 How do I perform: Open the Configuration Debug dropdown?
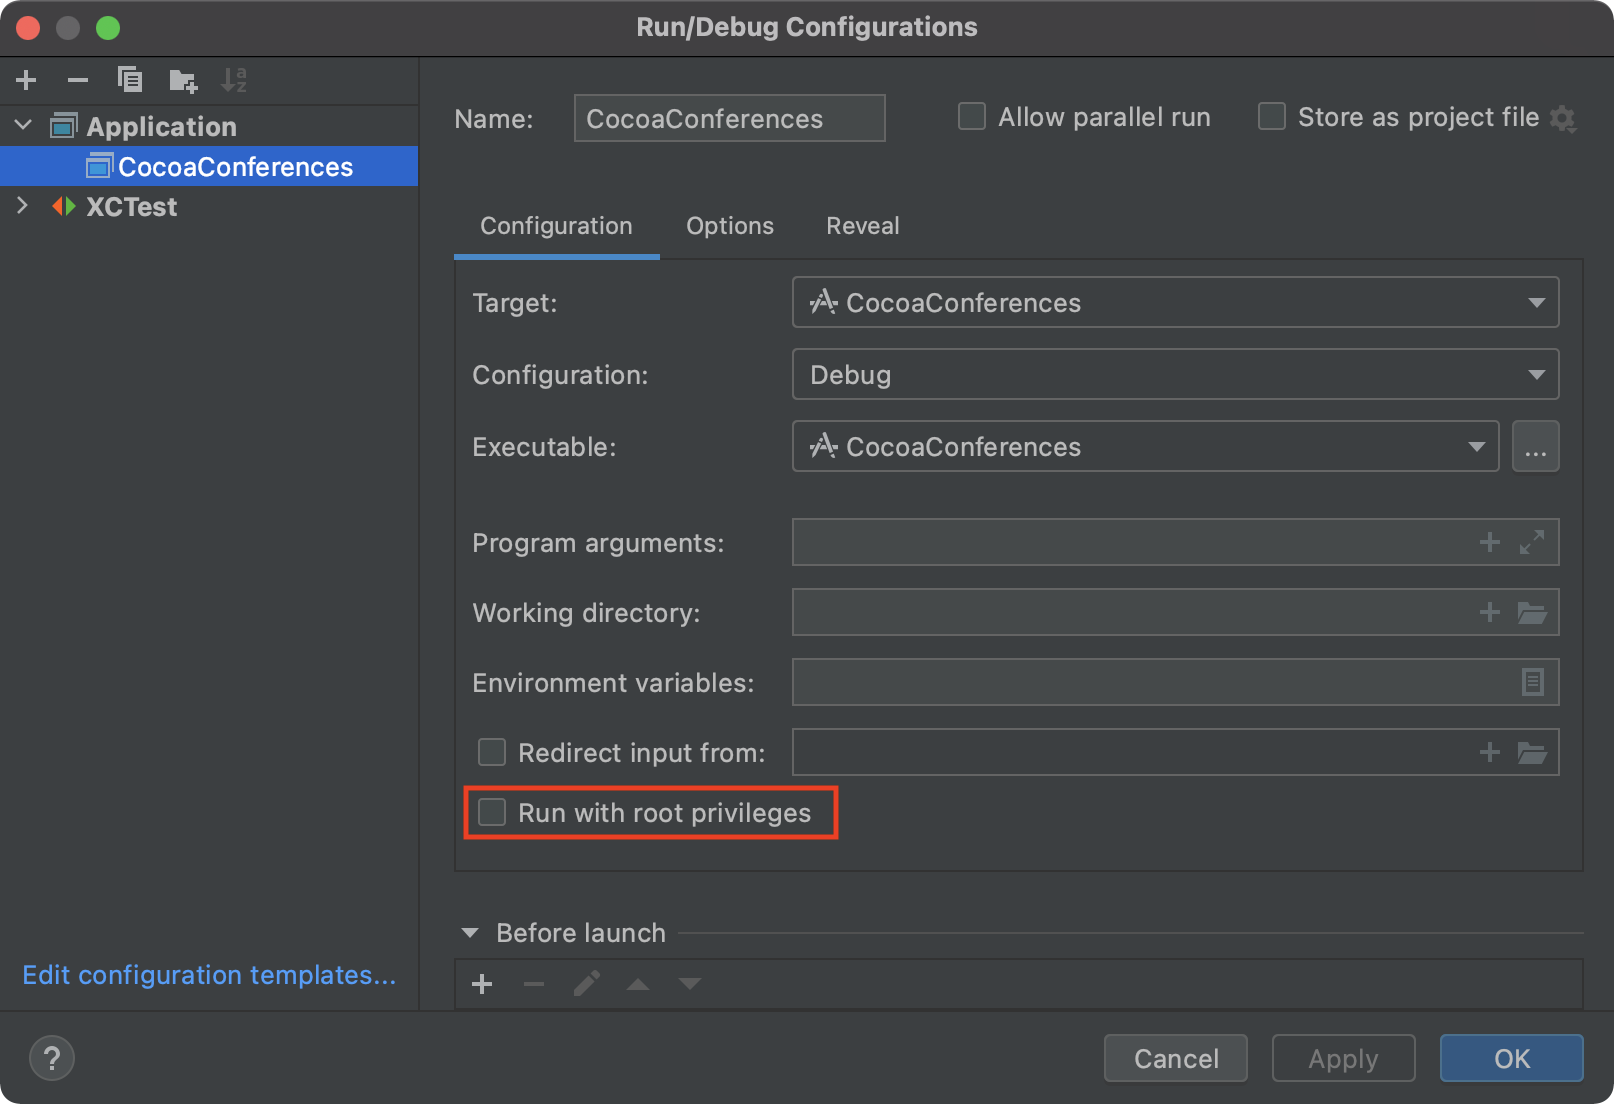pos(1176,374)
